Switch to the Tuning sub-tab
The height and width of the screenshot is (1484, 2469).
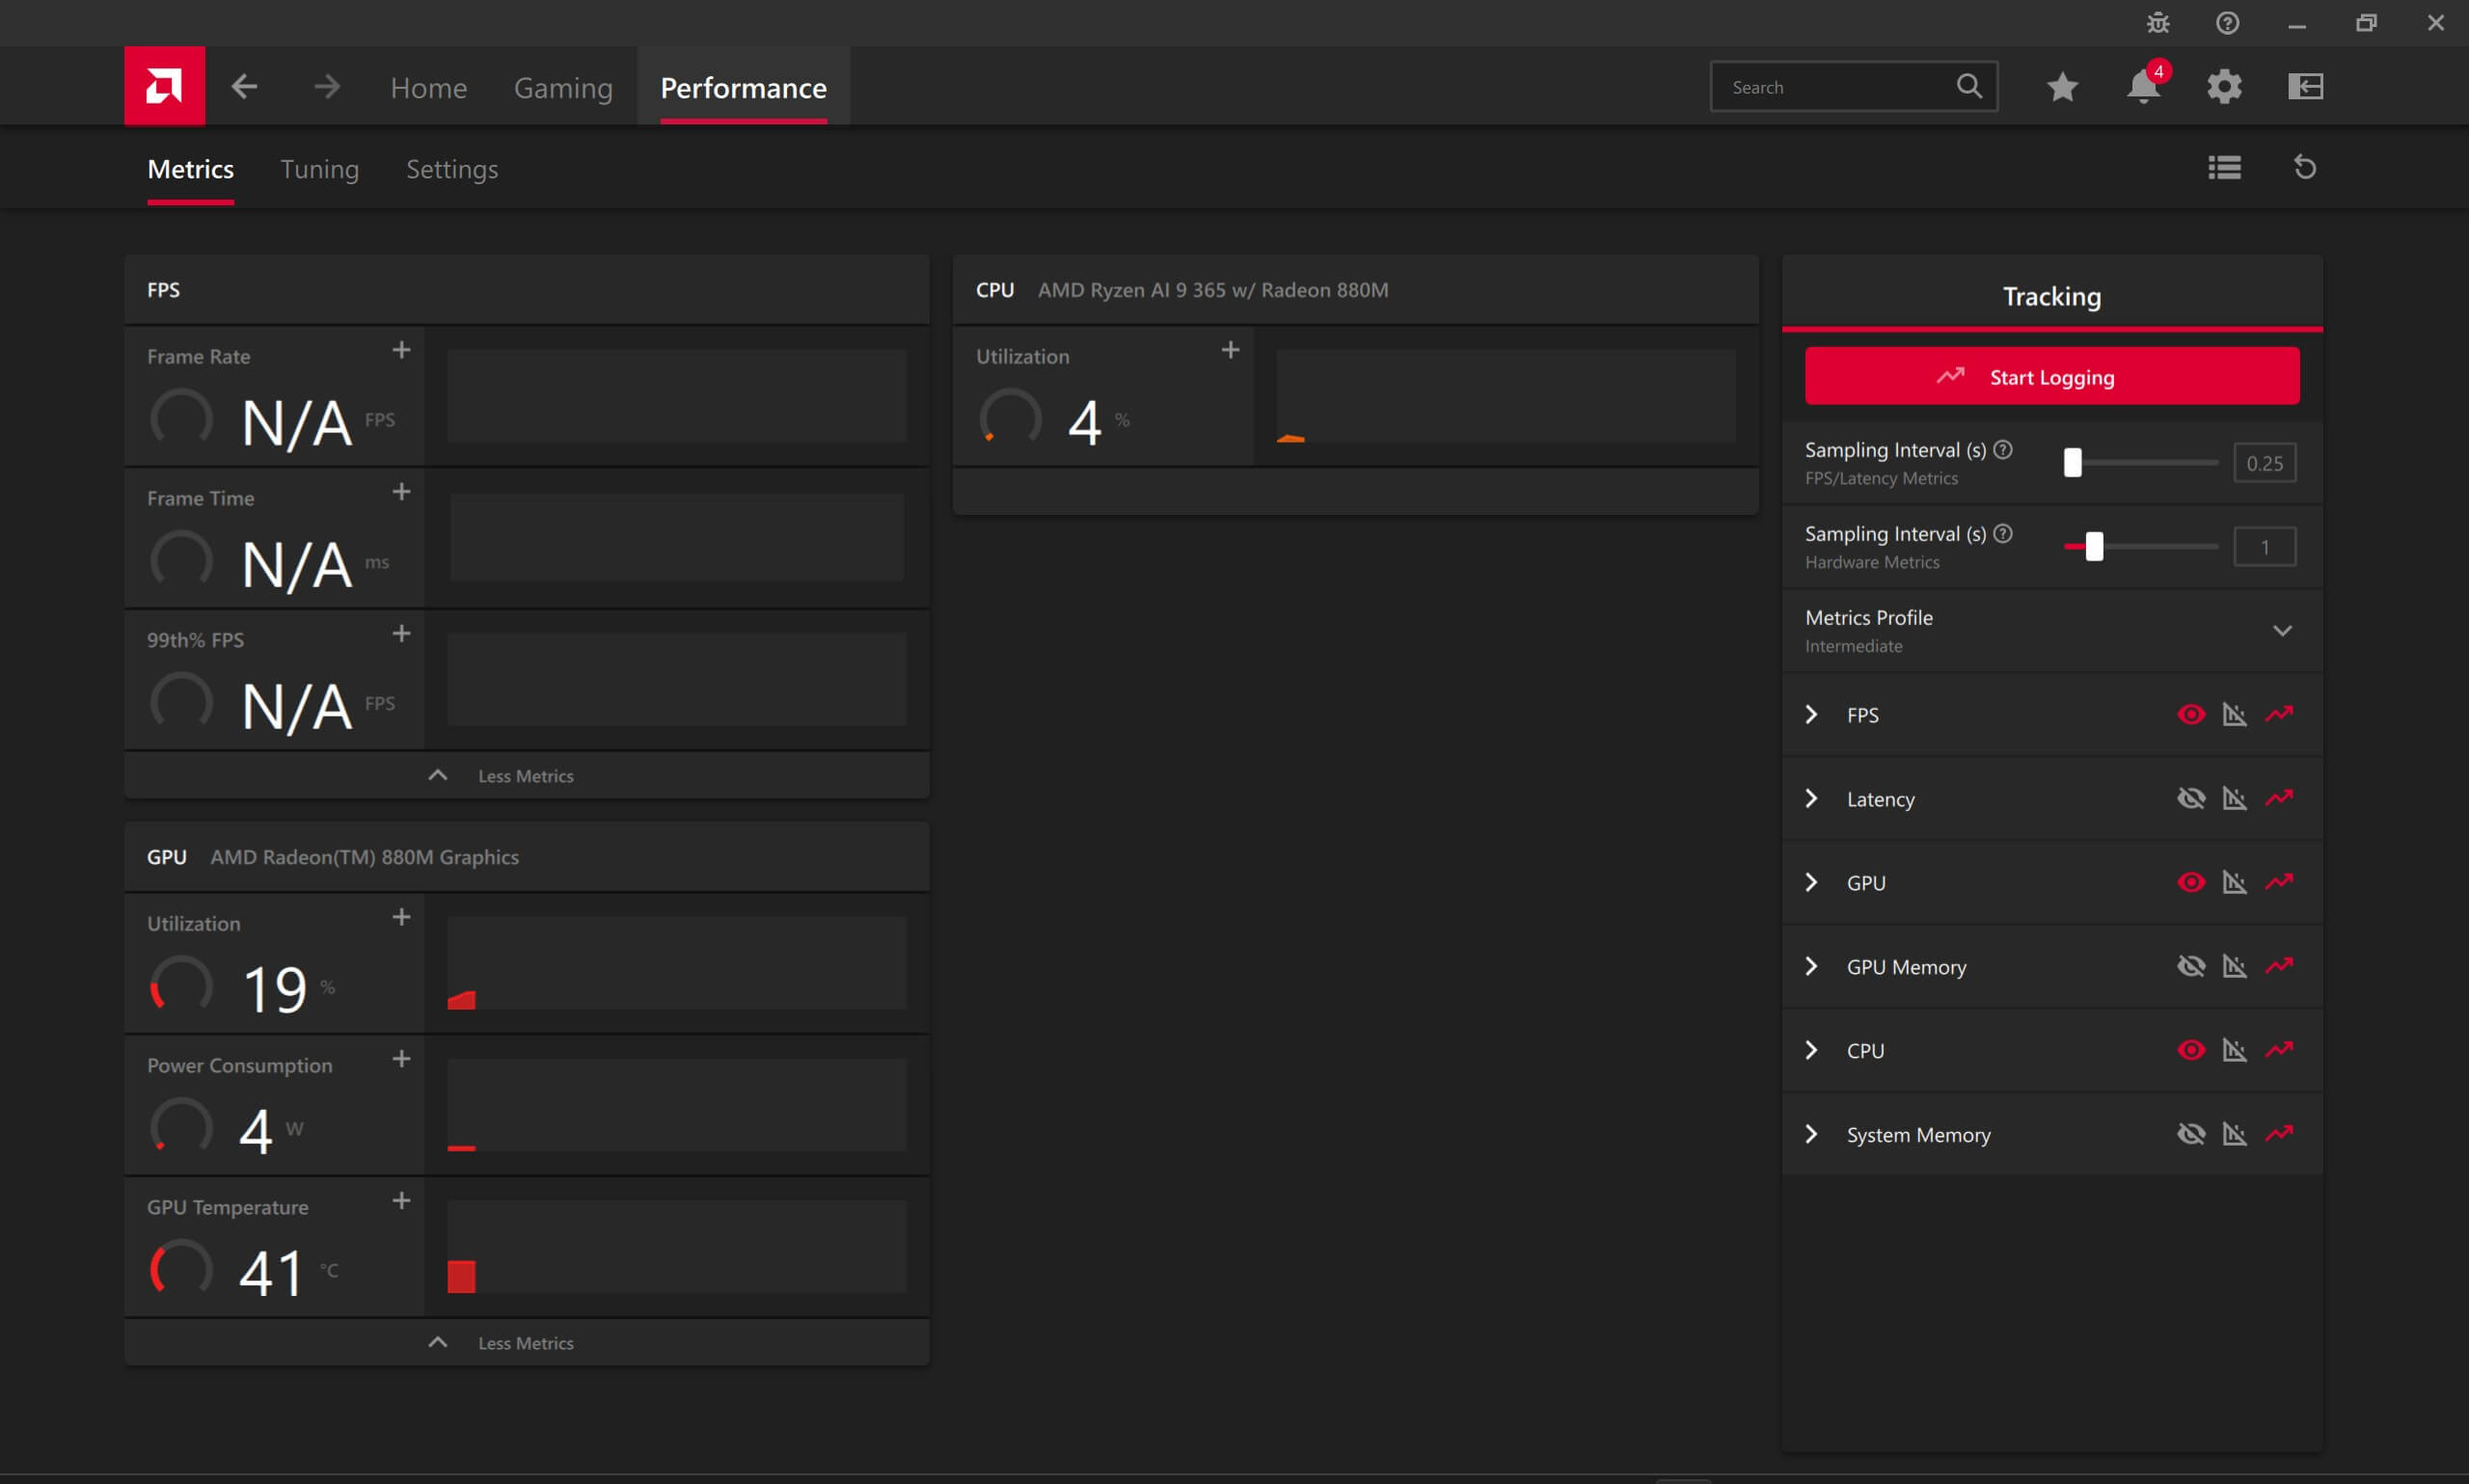coord(319,169)
